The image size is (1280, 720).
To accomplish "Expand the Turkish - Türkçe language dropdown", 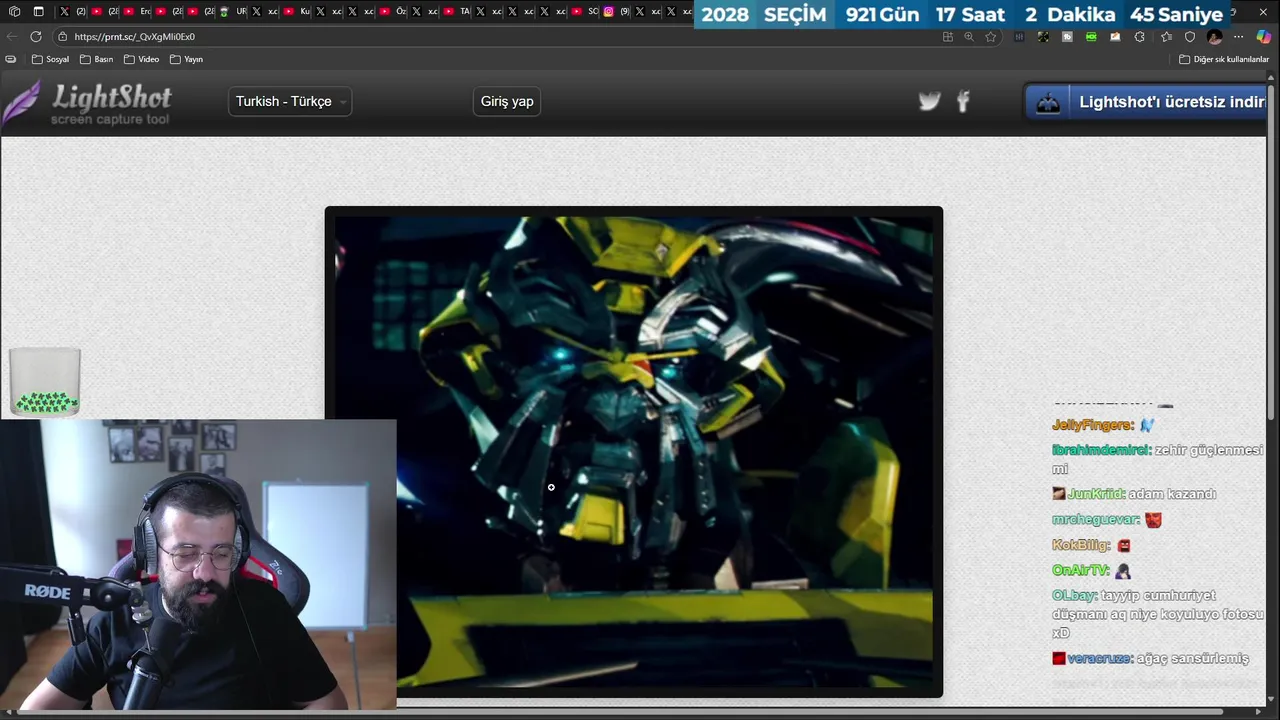I will coord(290,101).
